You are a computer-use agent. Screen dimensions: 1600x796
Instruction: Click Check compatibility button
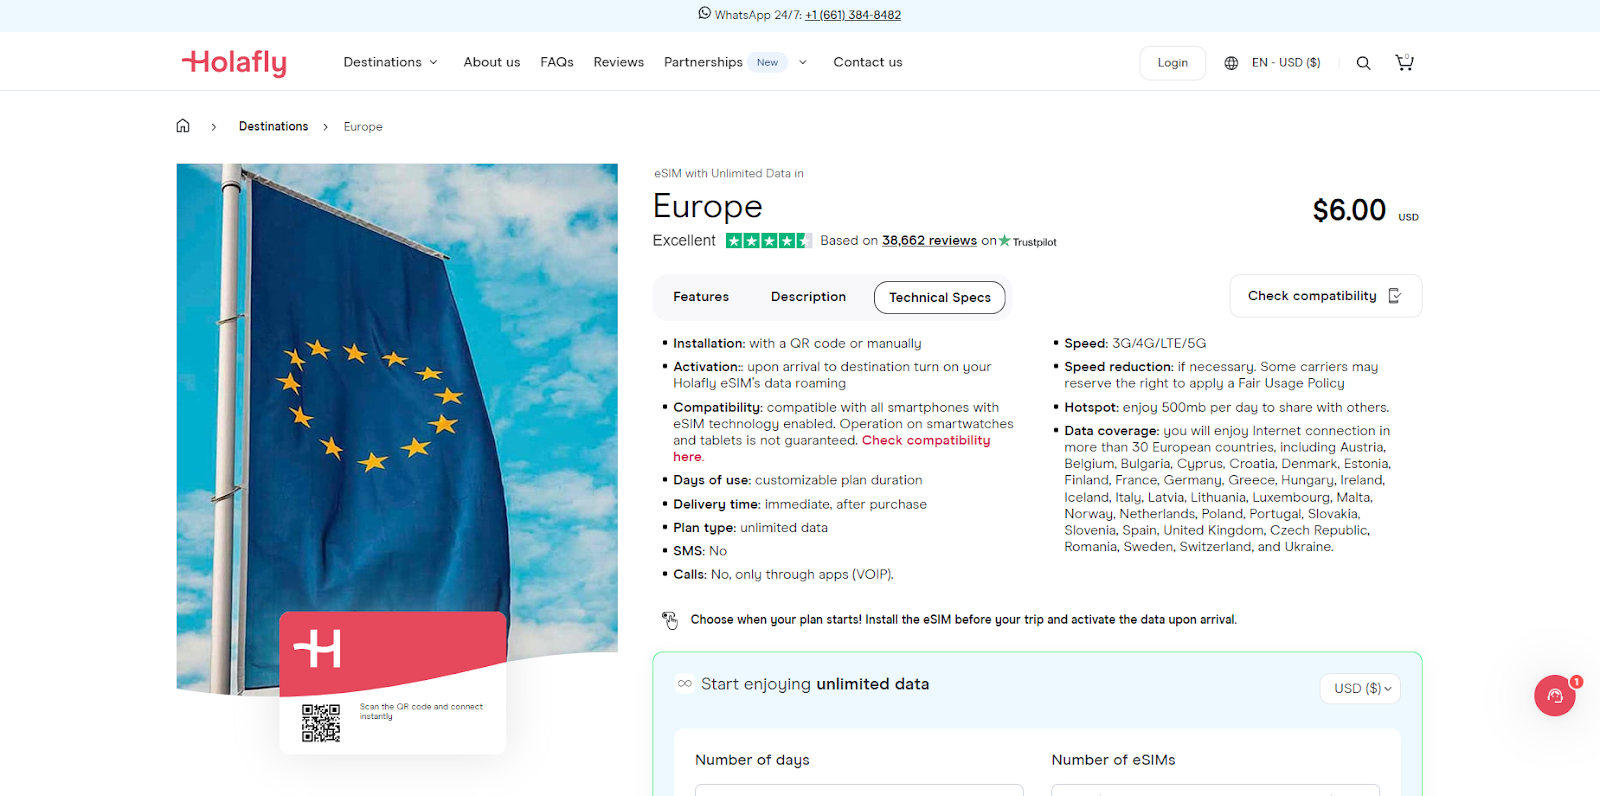1326,296
